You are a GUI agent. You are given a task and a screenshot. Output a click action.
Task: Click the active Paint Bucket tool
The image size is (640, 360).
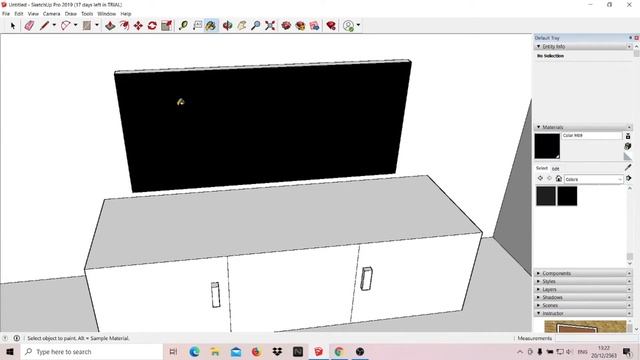(211, 26)
